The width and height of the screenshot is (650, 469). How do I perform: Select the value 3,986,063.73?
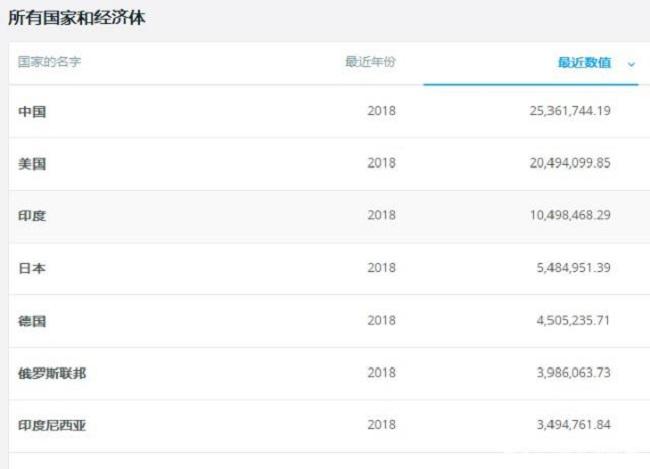[573, 372]
